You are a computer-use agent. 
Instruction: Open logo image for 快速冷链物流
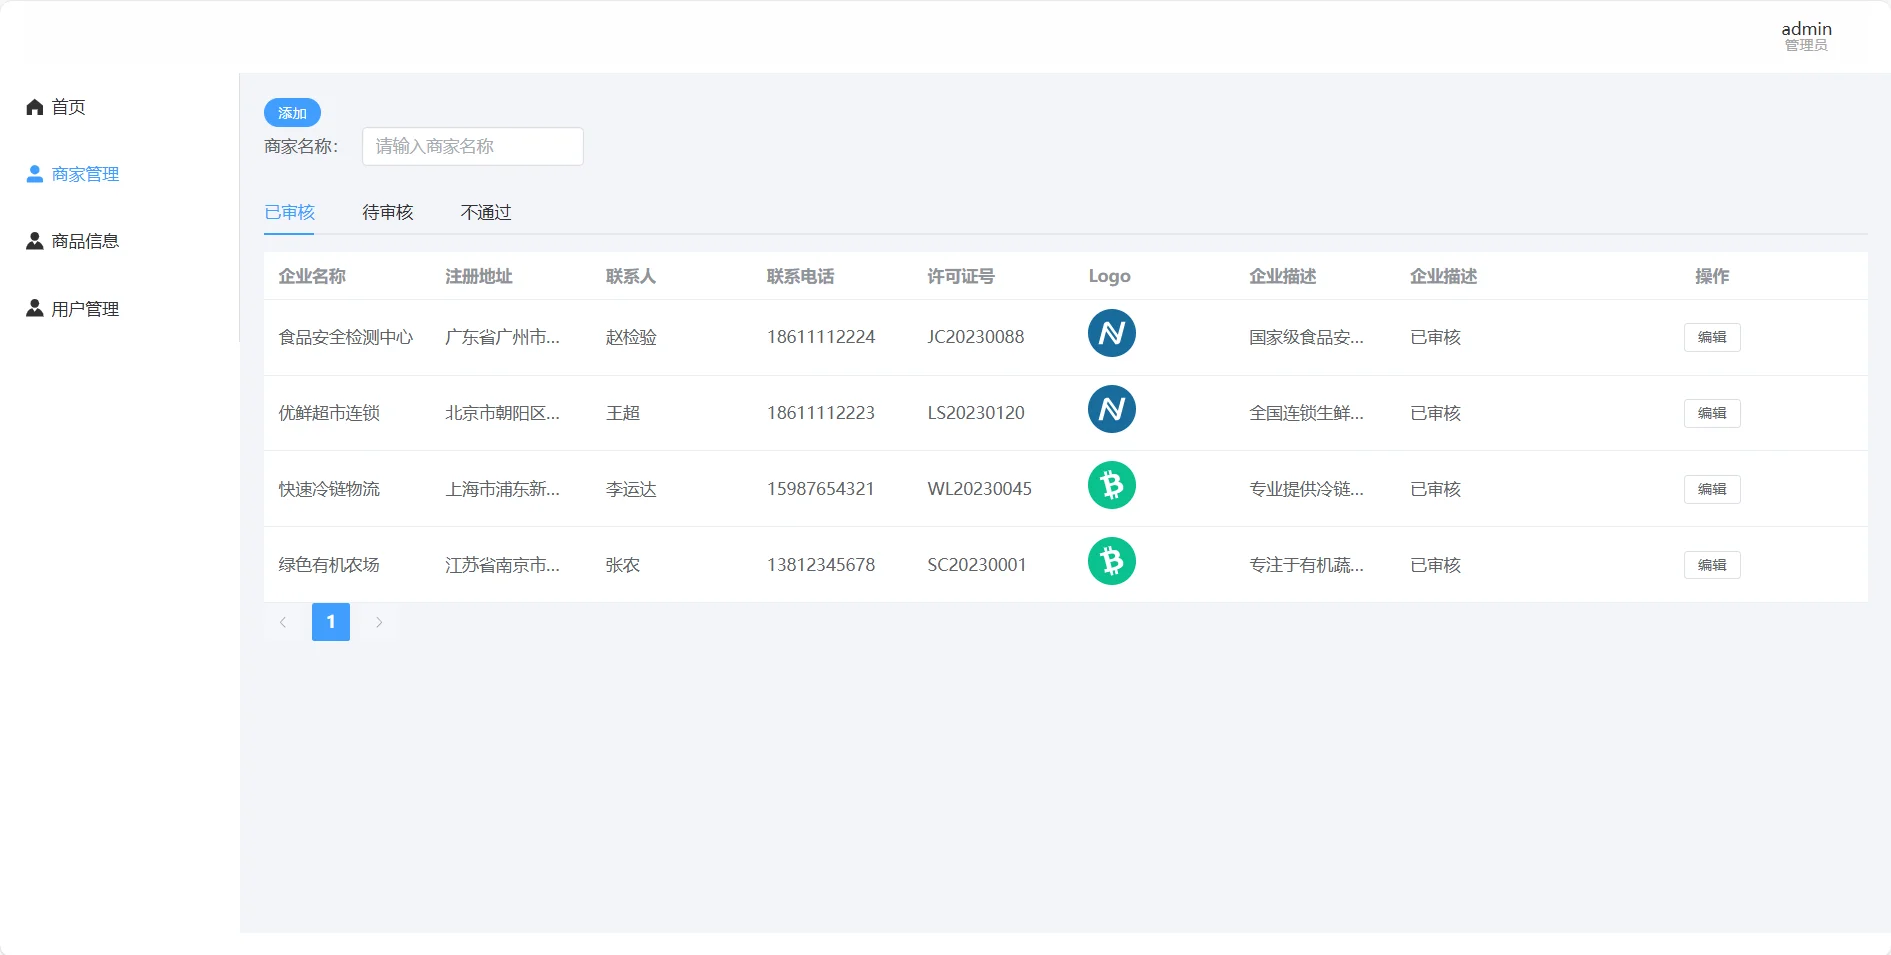coord(1112,485)
